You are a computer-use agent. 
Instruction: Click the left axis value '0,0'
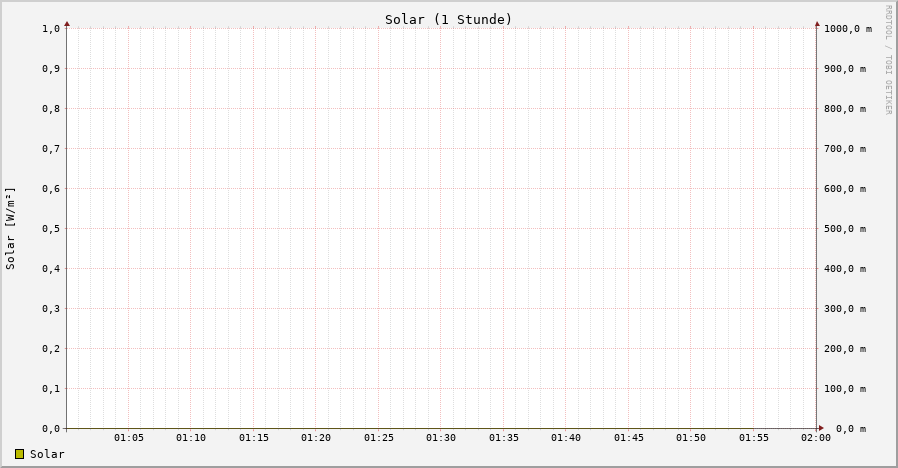51,428
